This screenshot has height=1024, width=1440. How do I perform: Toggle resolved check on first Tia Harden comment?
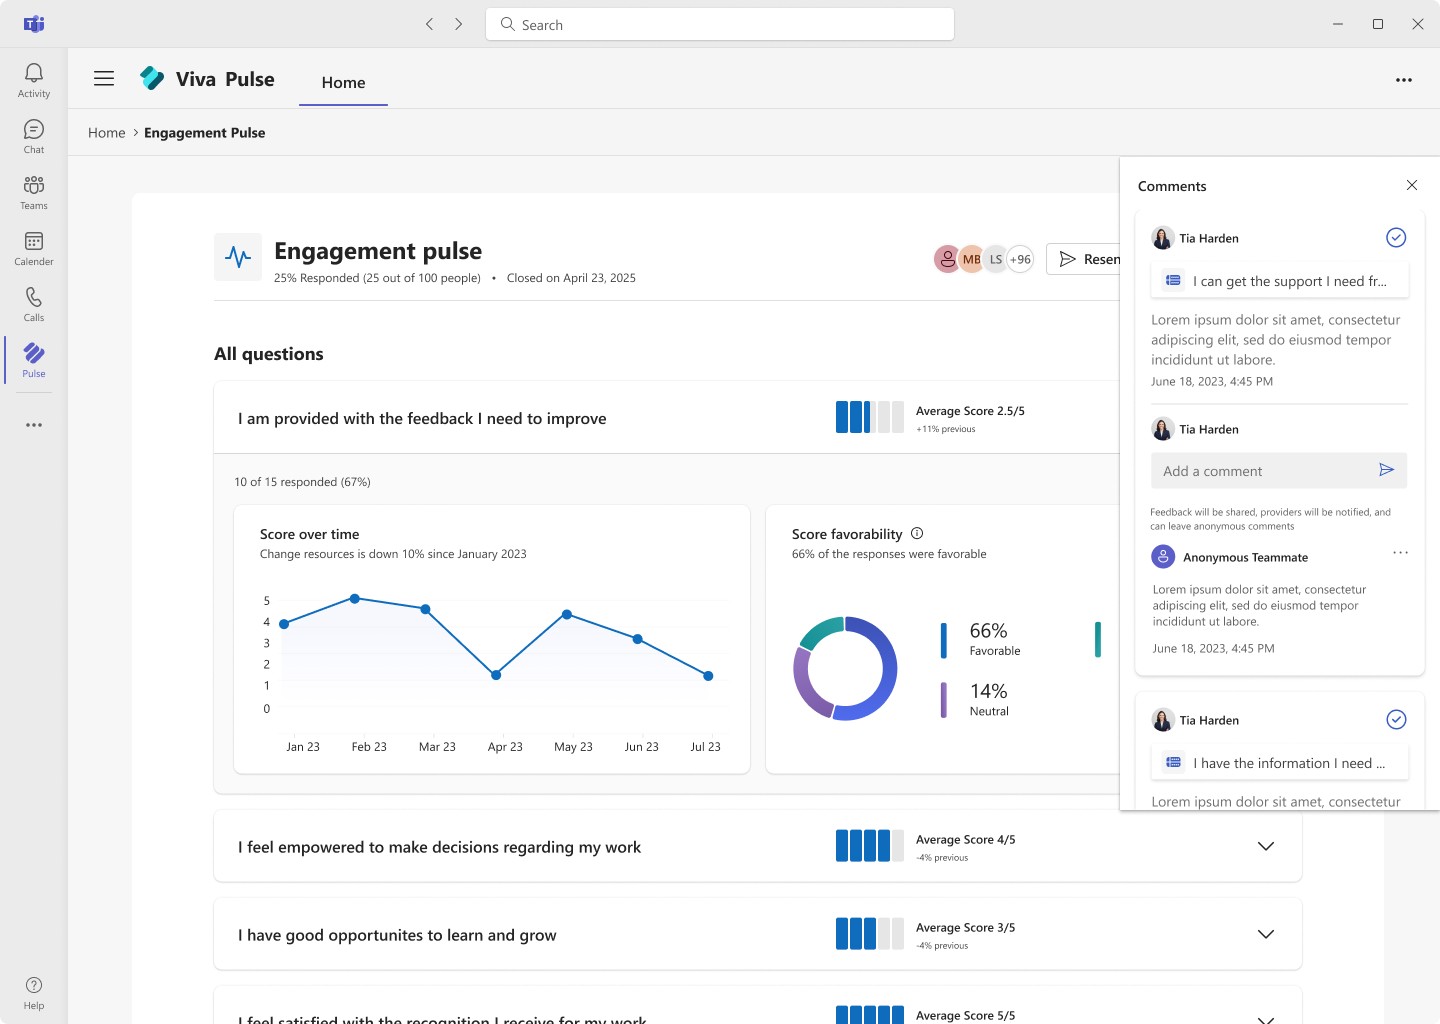(1396, 237)
